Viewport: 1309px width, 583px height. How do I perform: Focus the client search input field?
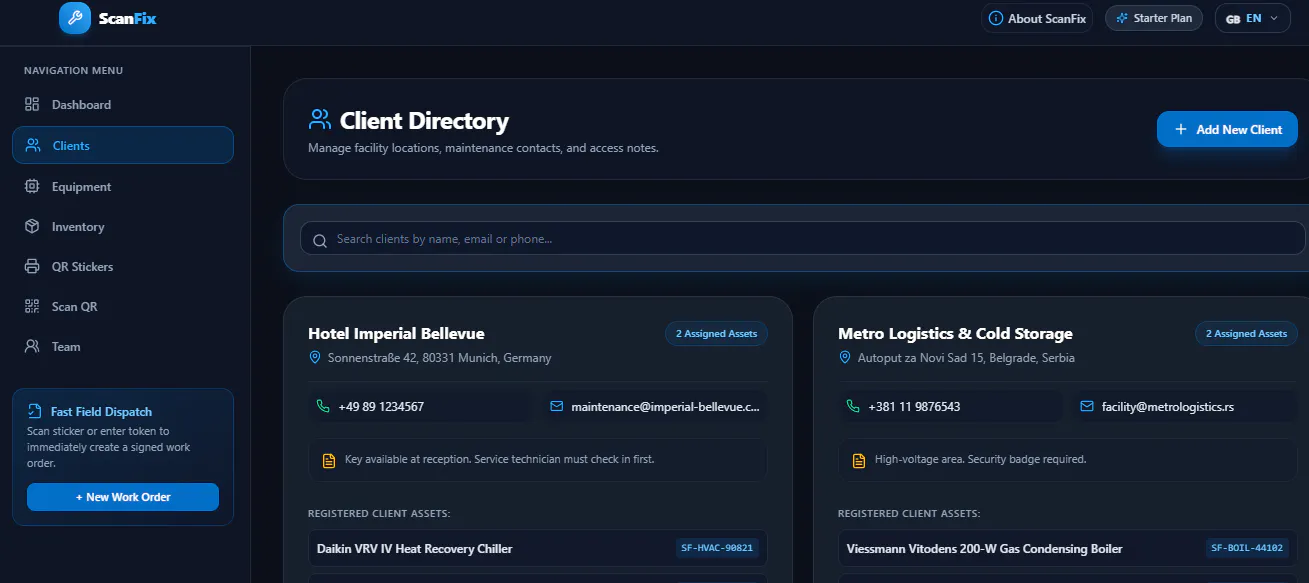tap(803, 239)
